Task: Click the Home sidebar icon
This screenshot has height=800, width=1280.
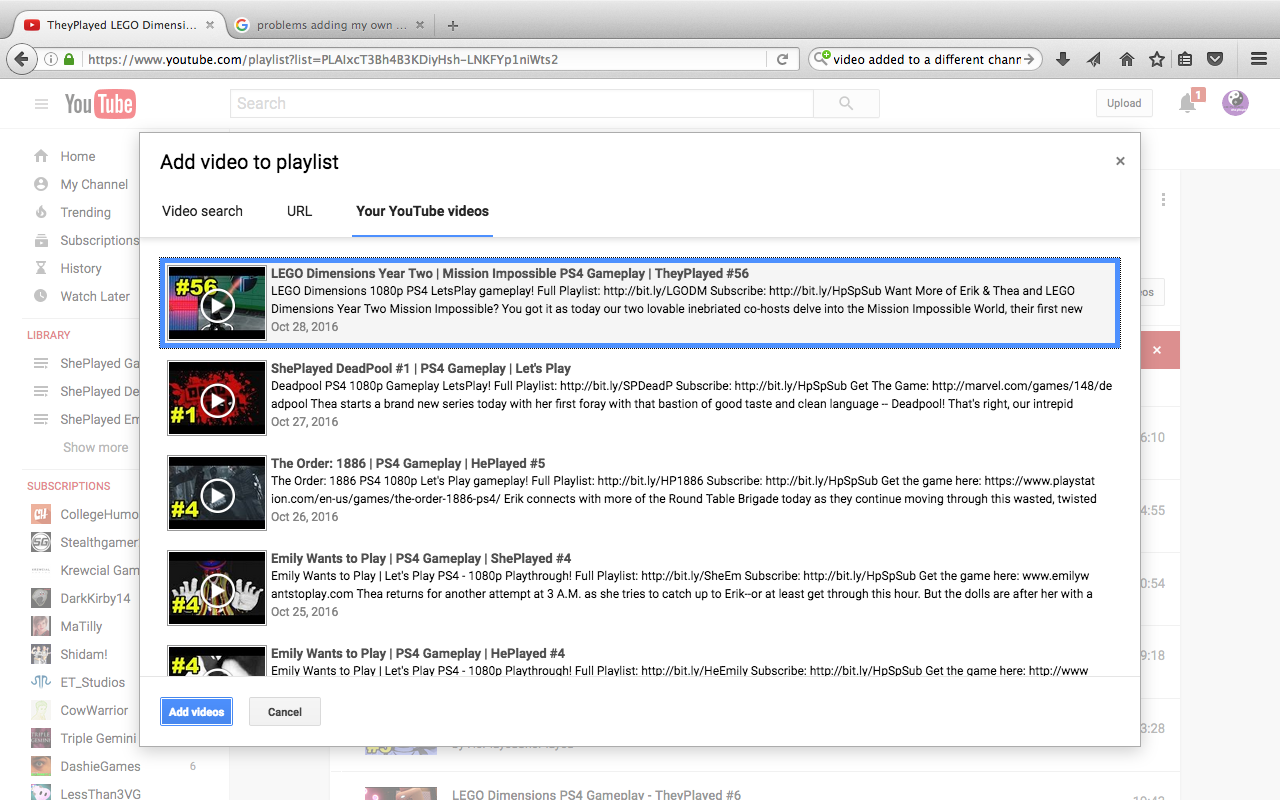Action: (41, 156)
